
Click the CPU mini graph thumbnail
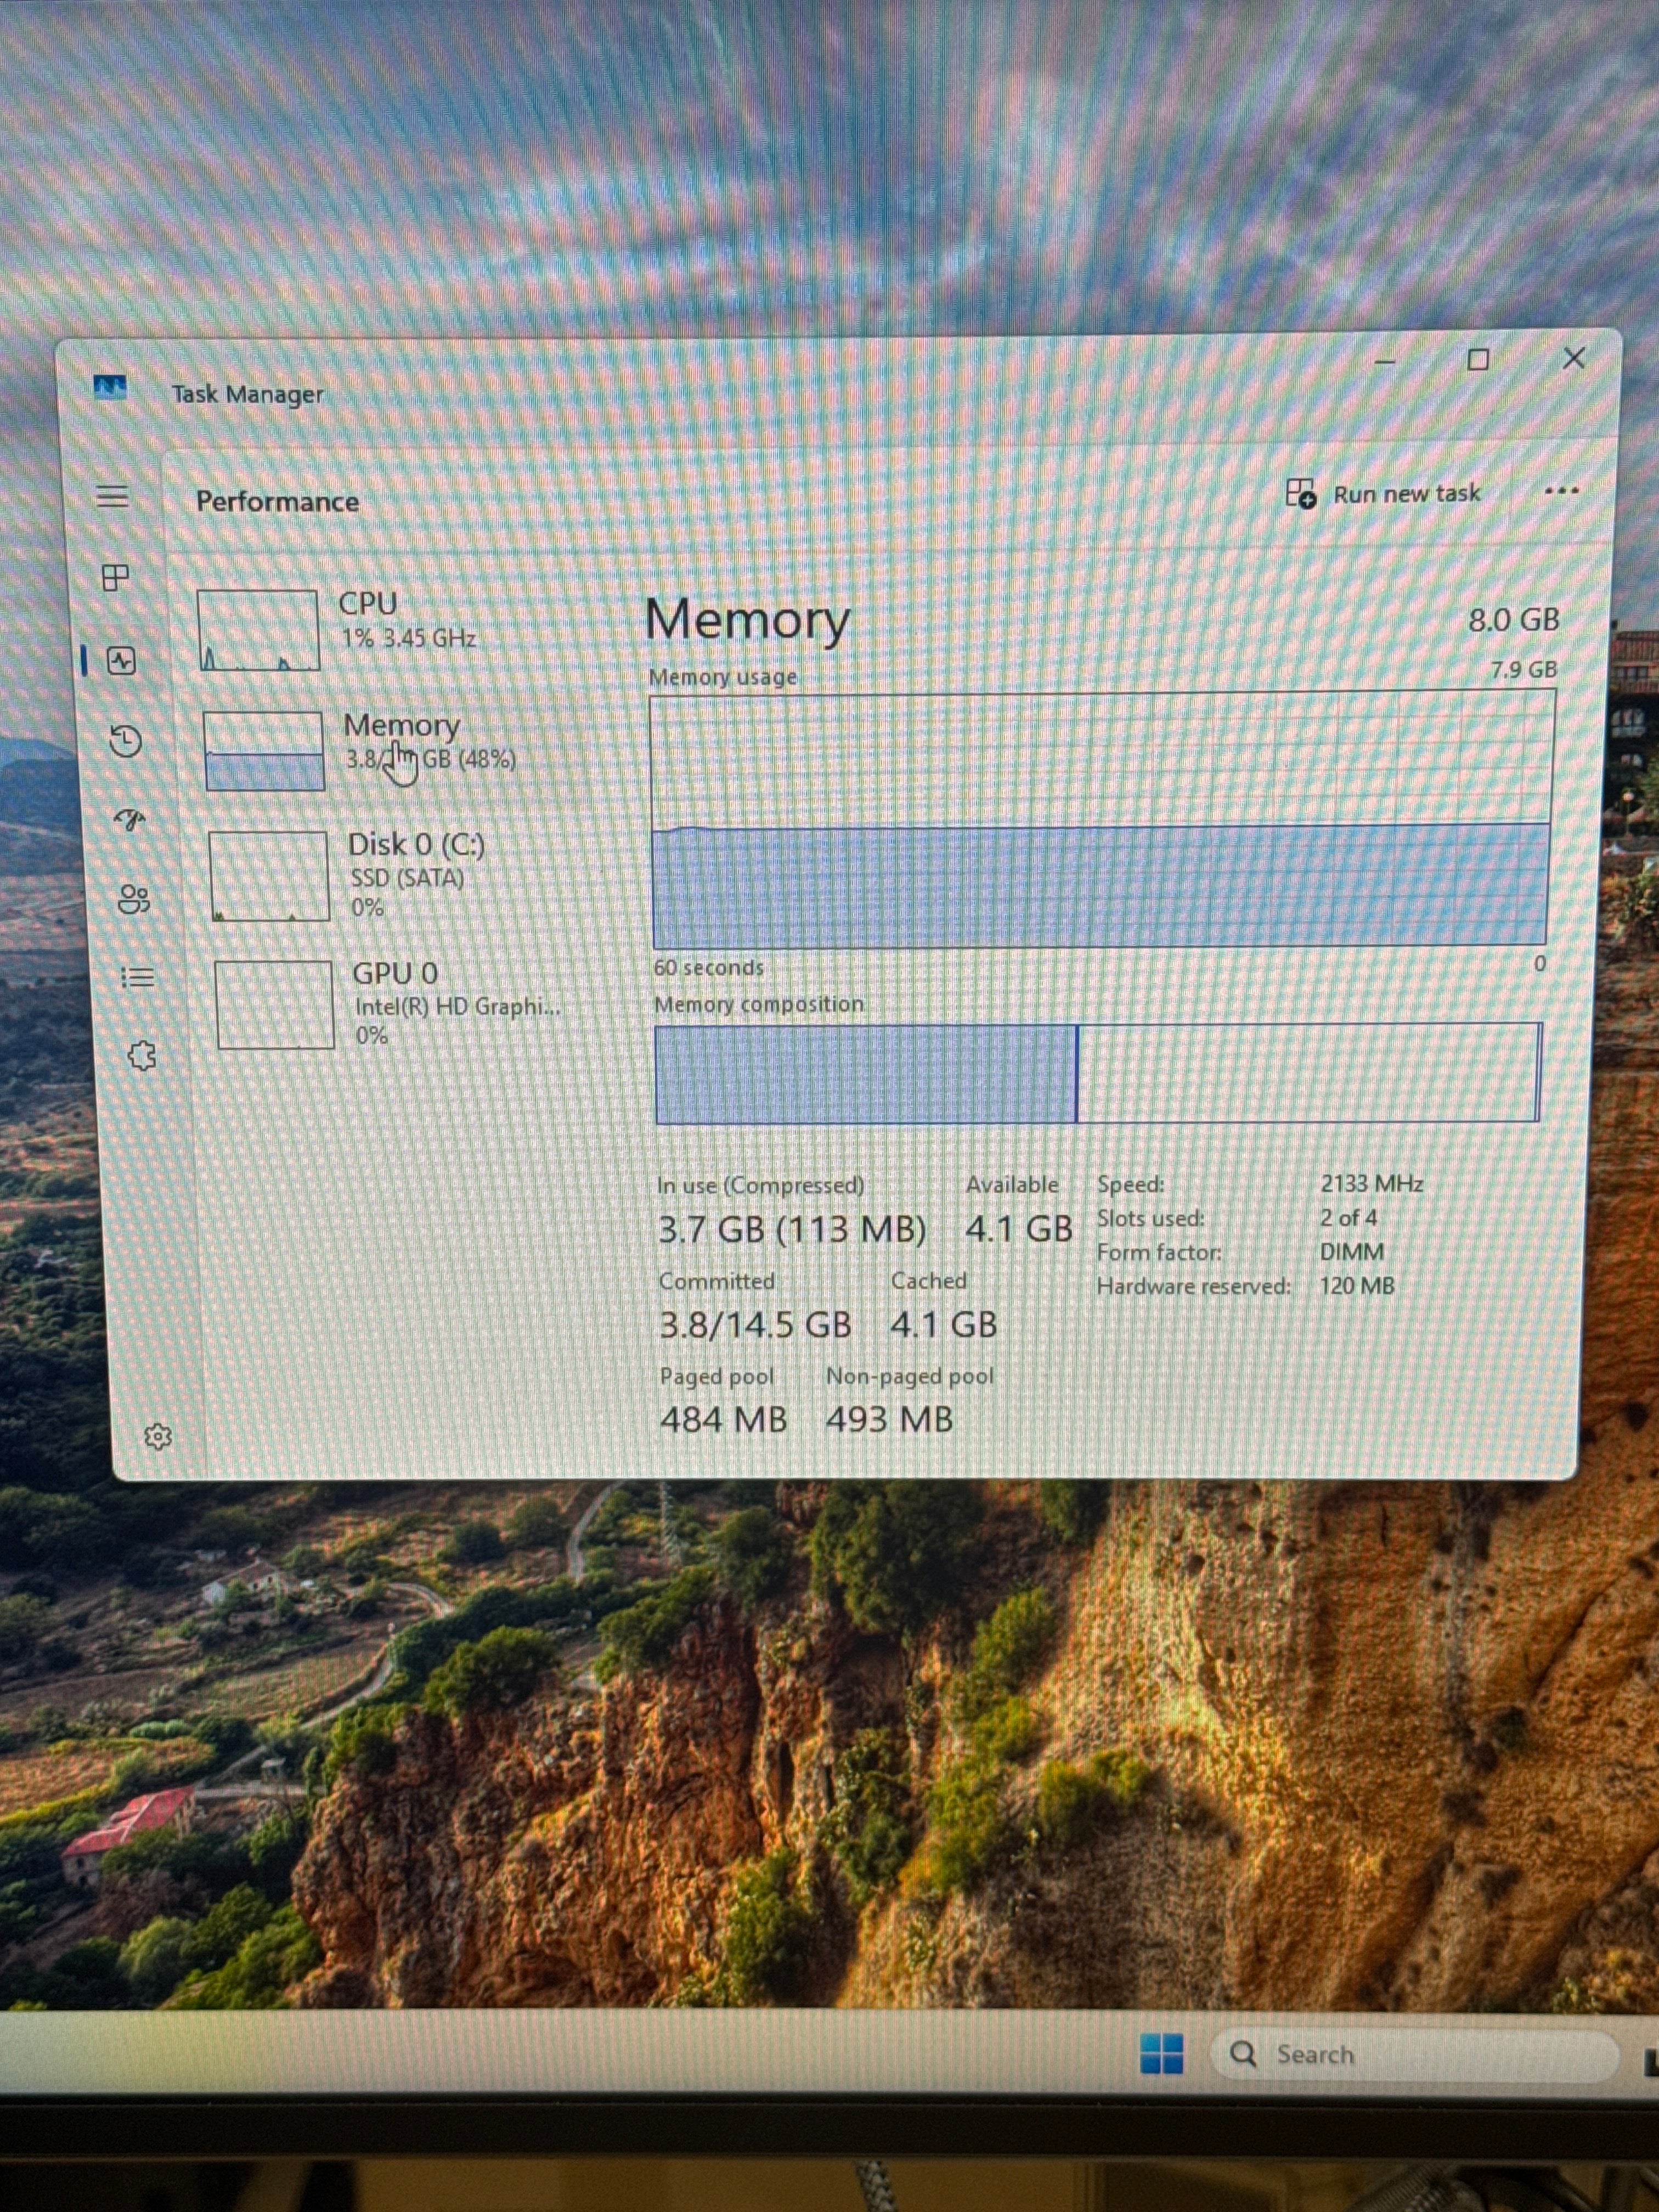[x=258, y=630]
